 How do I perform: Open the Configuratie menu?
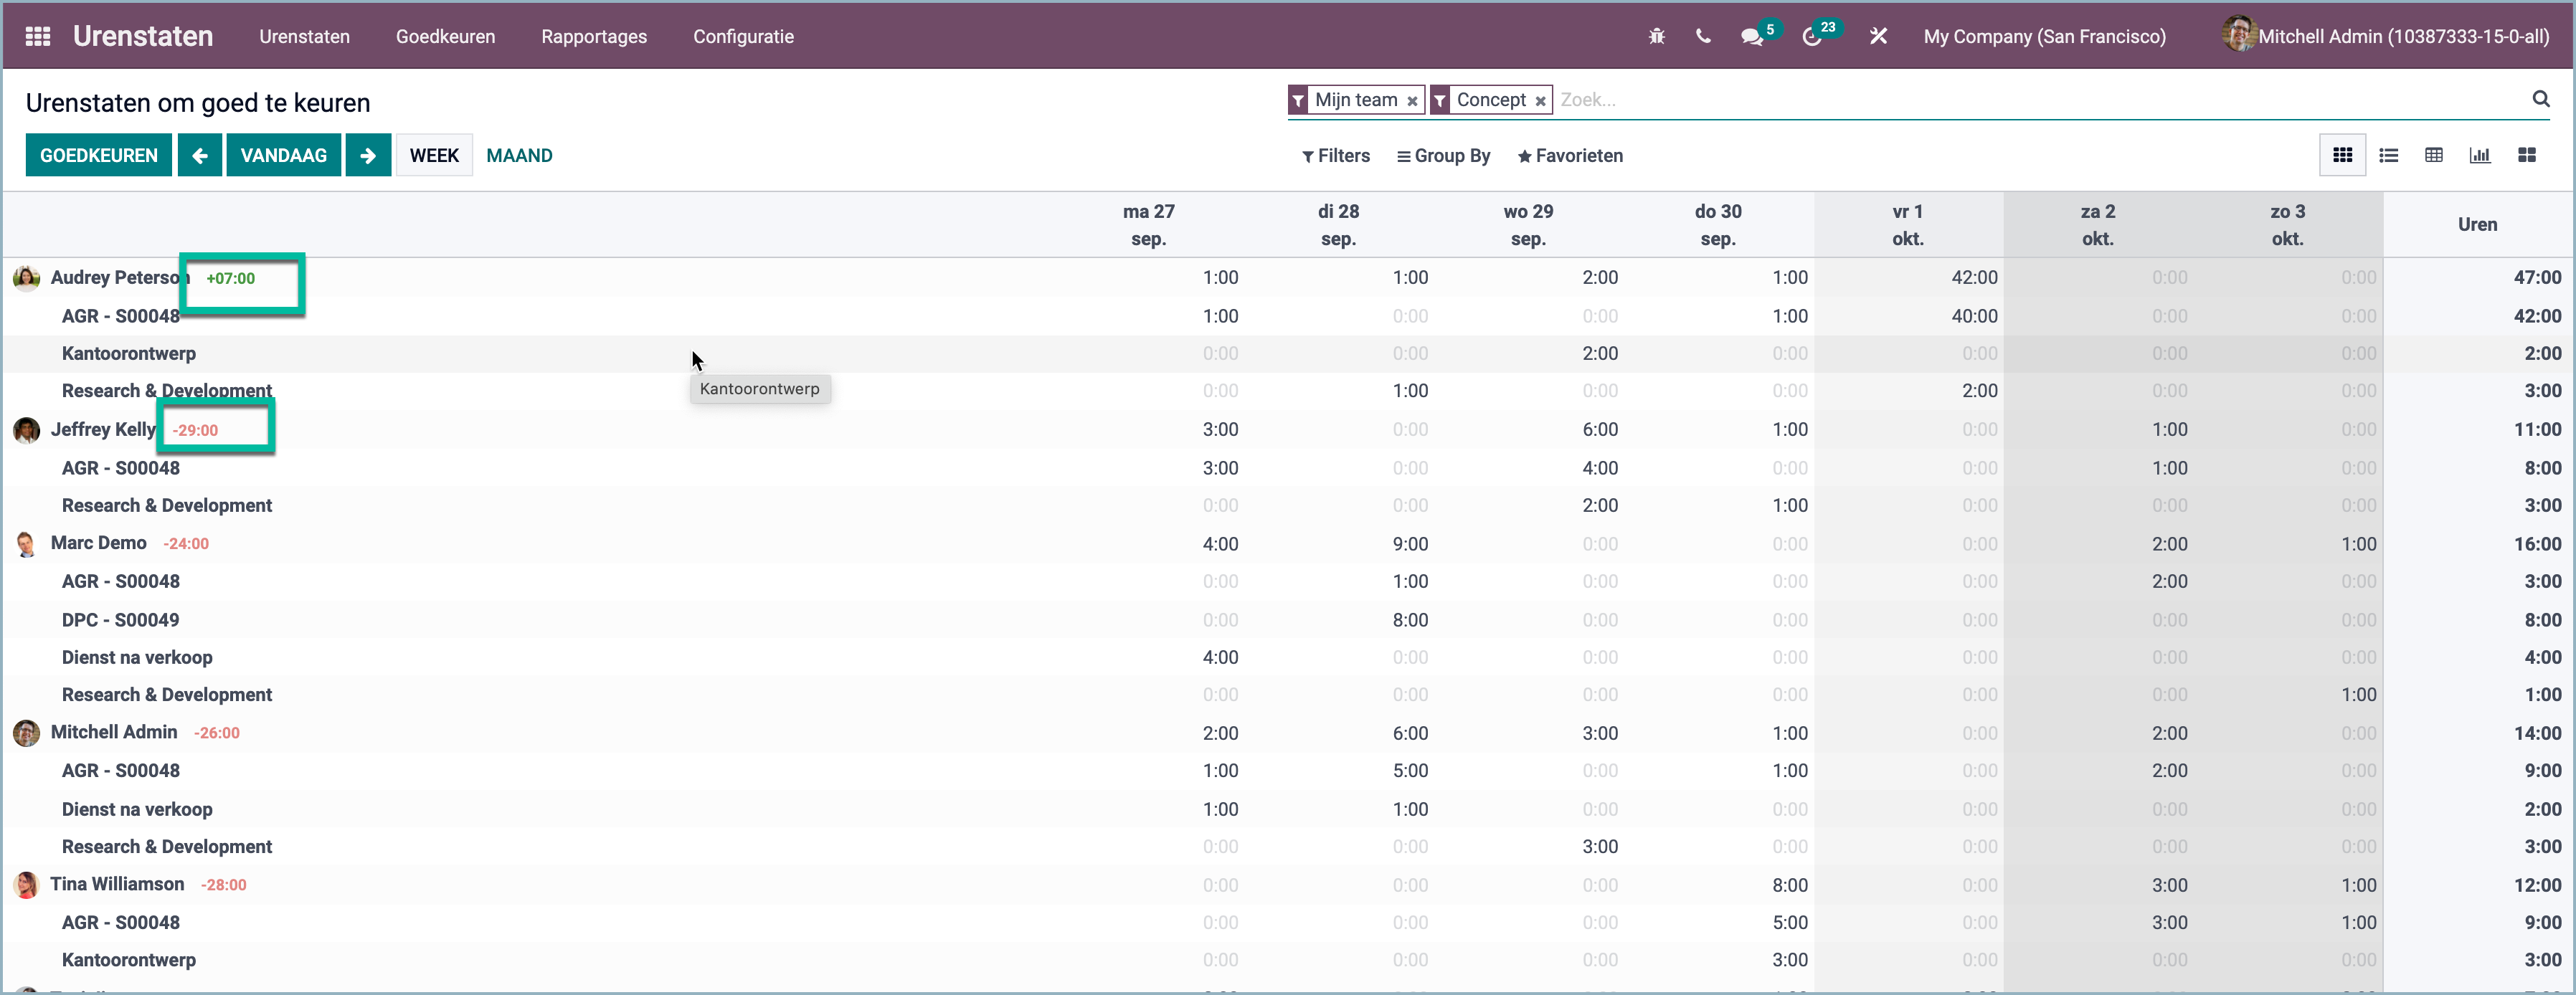[x=742, y=36]
